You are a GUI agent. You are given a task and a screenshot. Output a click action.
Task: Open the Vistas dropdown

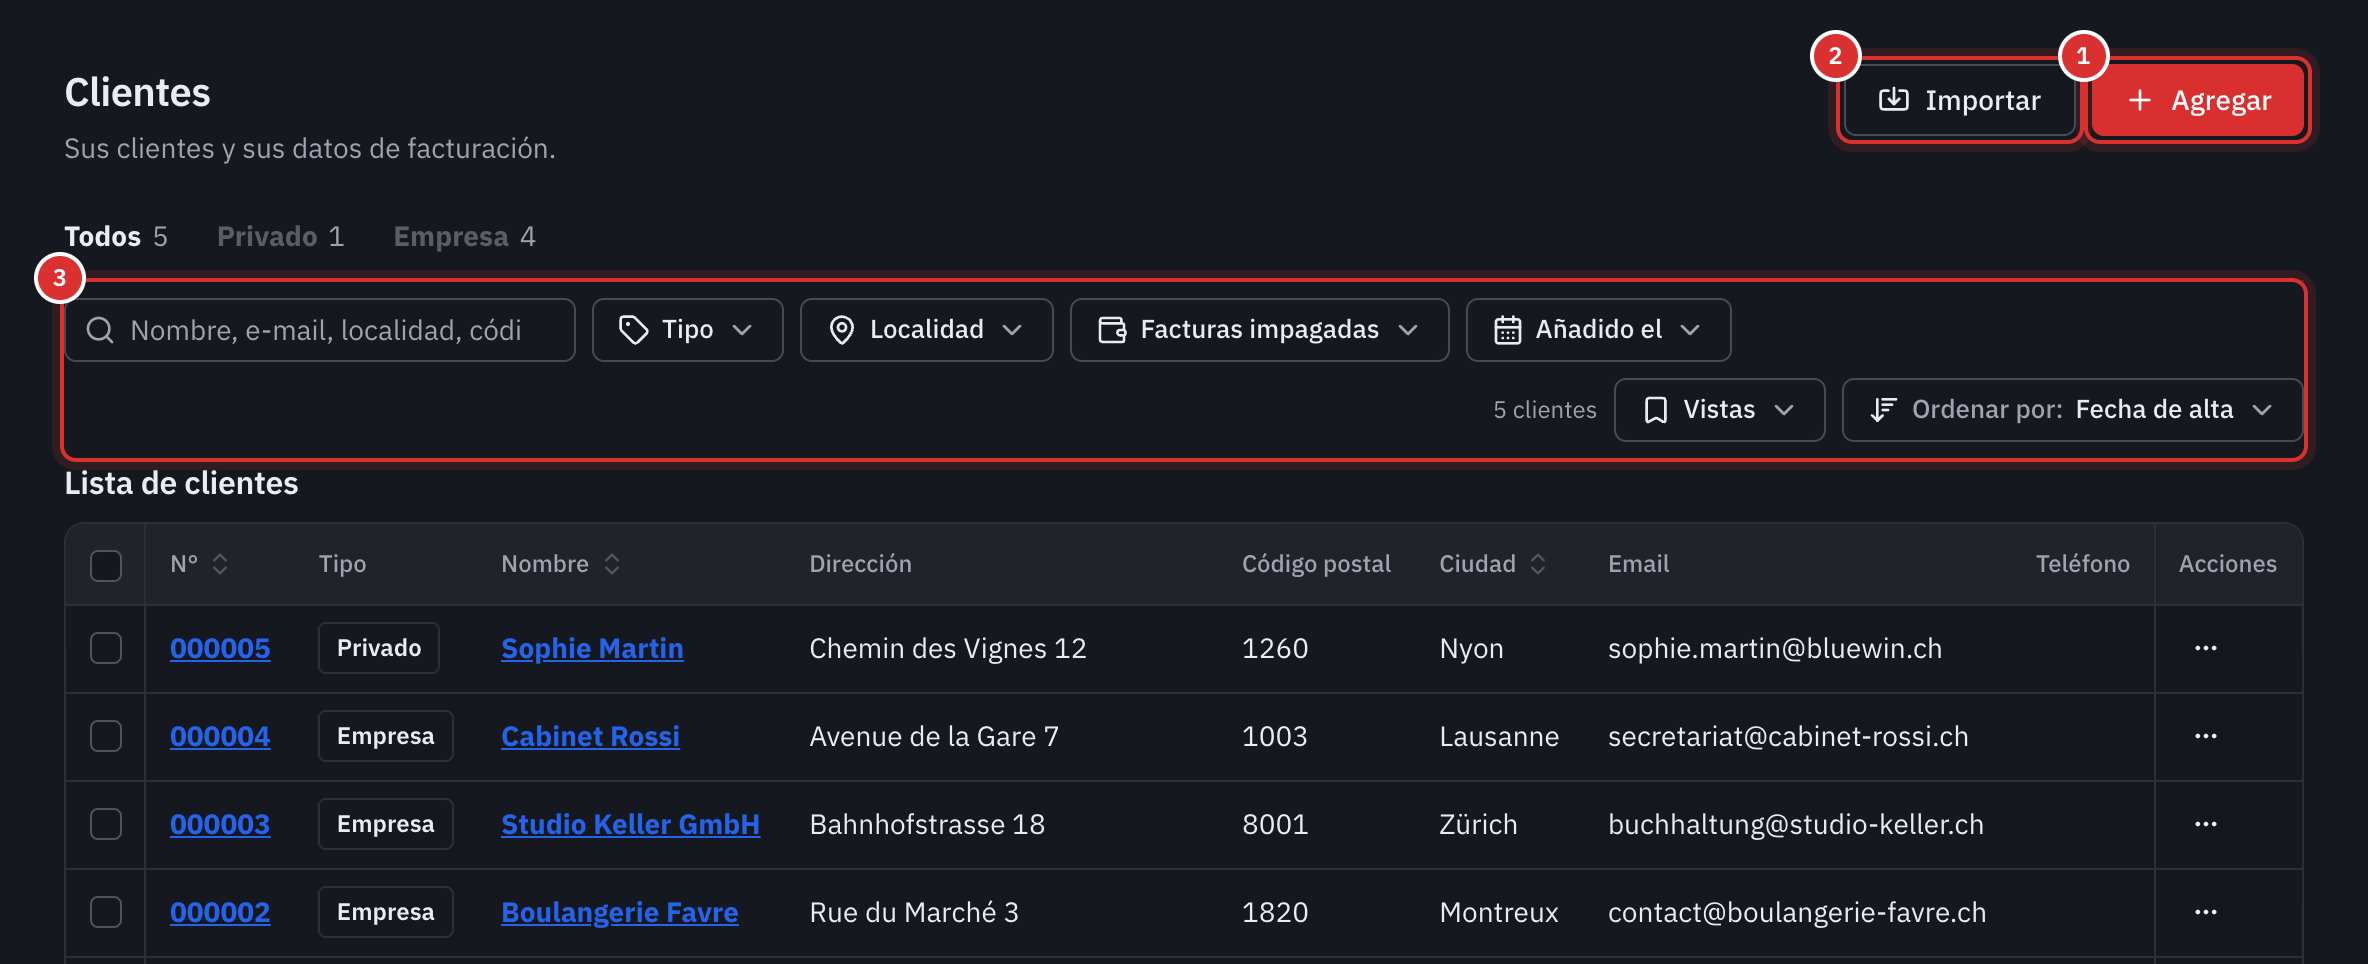coord(1719,410)
